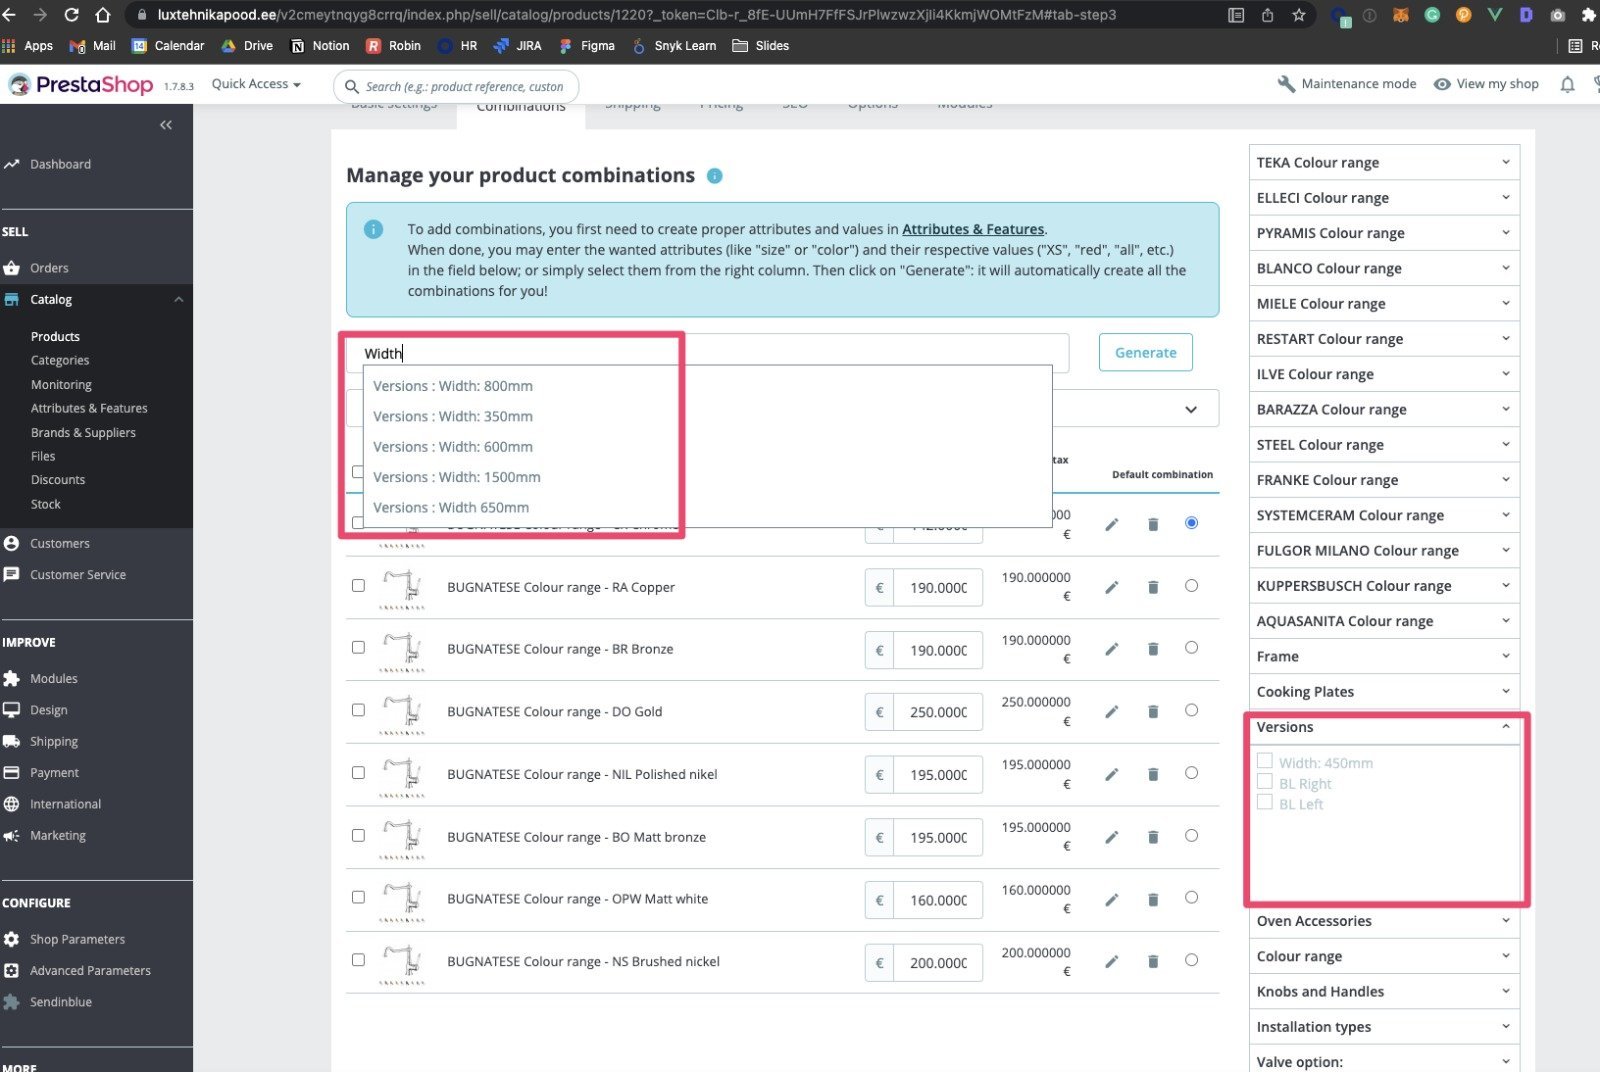Set RA Copper as default combination

(1191, 586)
